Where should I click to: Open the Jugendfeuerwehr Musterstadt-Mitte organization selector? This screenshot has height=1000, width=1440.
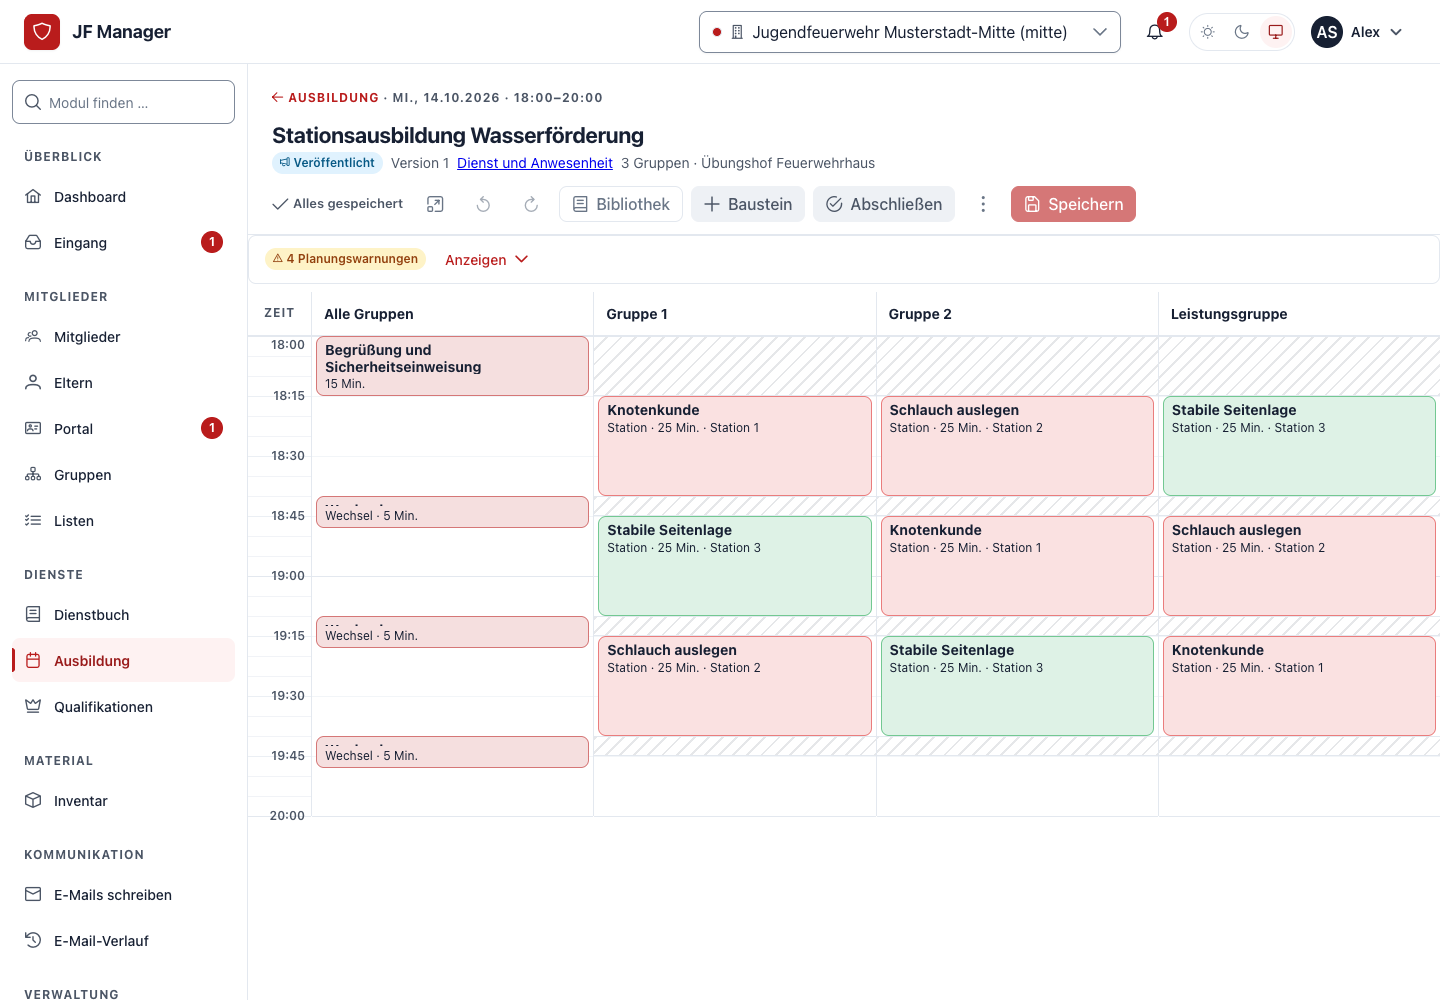(910, 32)
